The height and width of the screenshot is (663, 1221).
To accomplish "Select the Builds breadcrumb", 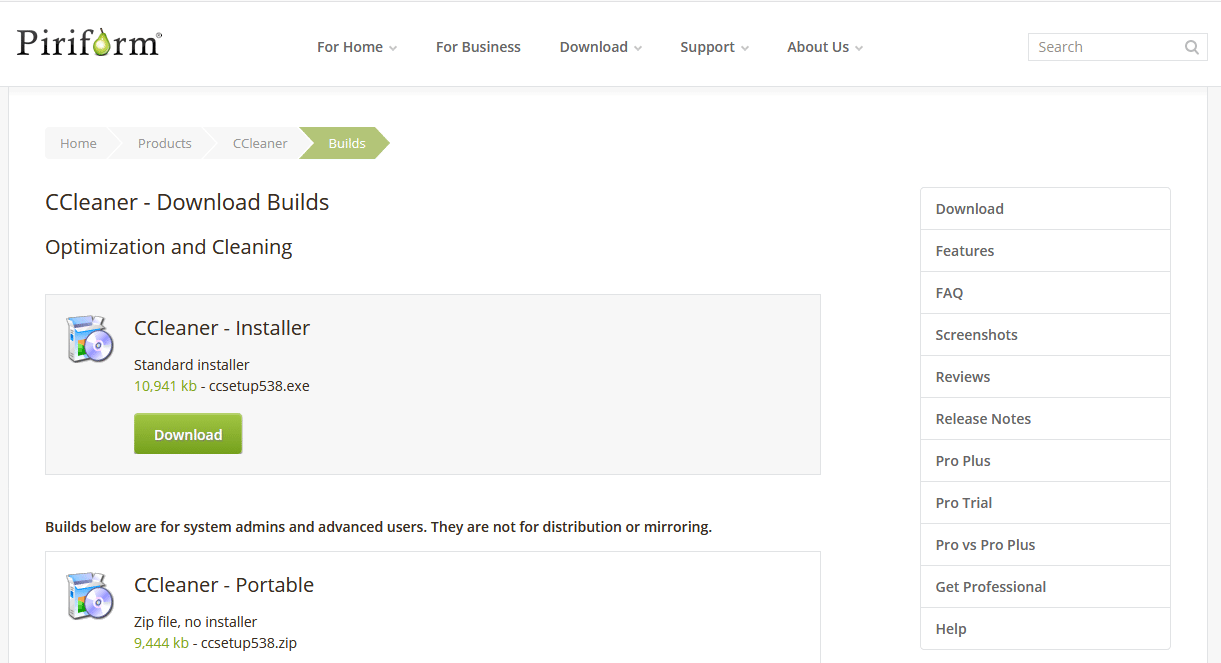I will point(347,143).
